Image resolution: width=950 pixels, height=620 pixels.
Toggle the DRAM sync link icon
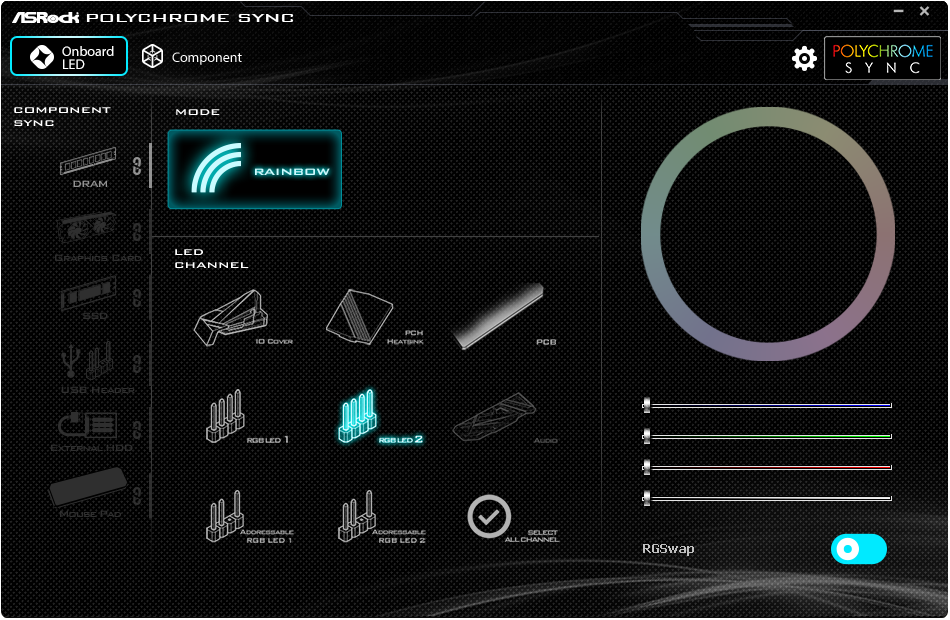pyautogui.click(x=137, y=166)
